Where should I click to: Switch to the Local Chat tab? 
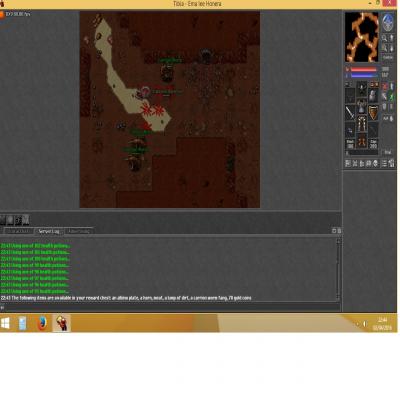click(18, 231)
